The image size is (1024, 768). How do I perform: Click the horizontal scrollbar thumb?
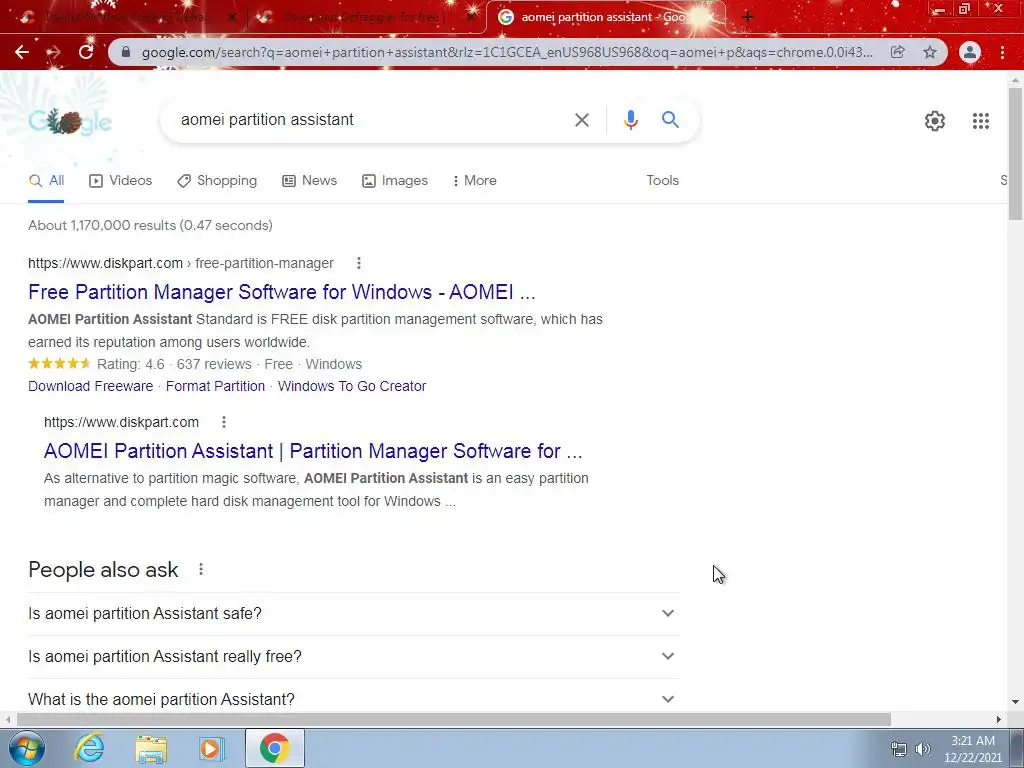point(453,719)
